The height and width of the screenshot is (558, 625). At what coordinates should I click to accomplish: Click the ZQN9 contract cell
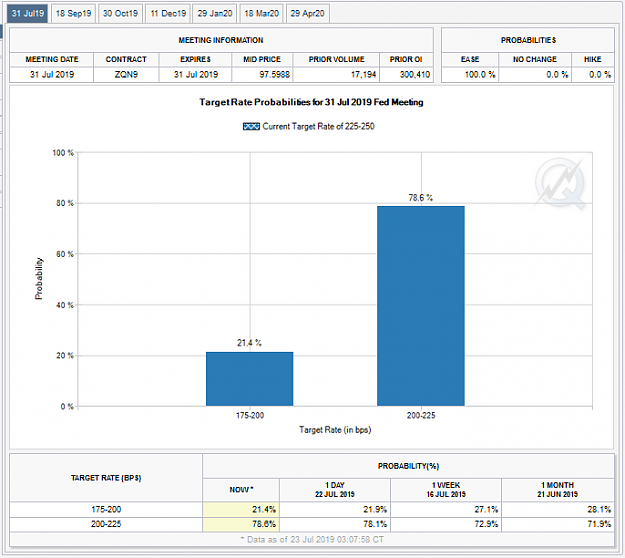coord(126,75)
